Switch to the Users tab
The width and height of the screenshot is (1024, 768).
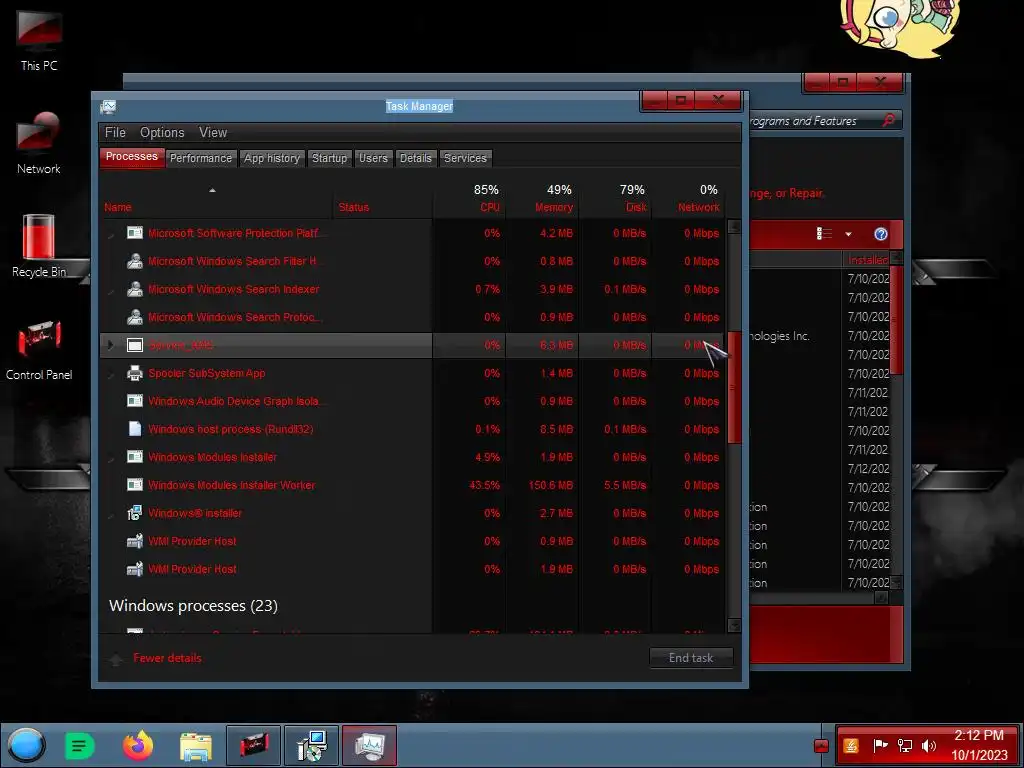pyautogui.click(x=373, y=158)
